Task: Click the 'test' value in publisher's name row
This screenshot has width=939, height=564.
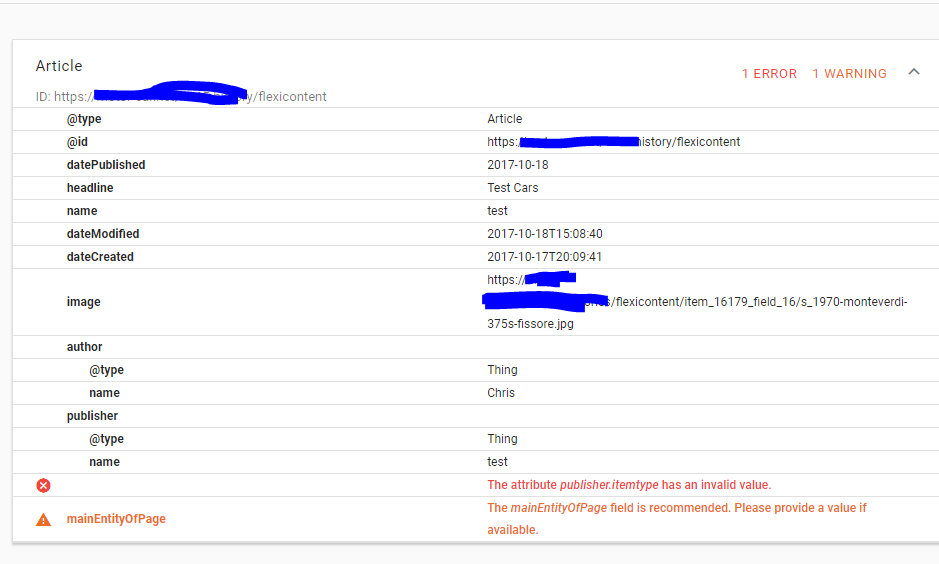Action: [497, 462]
